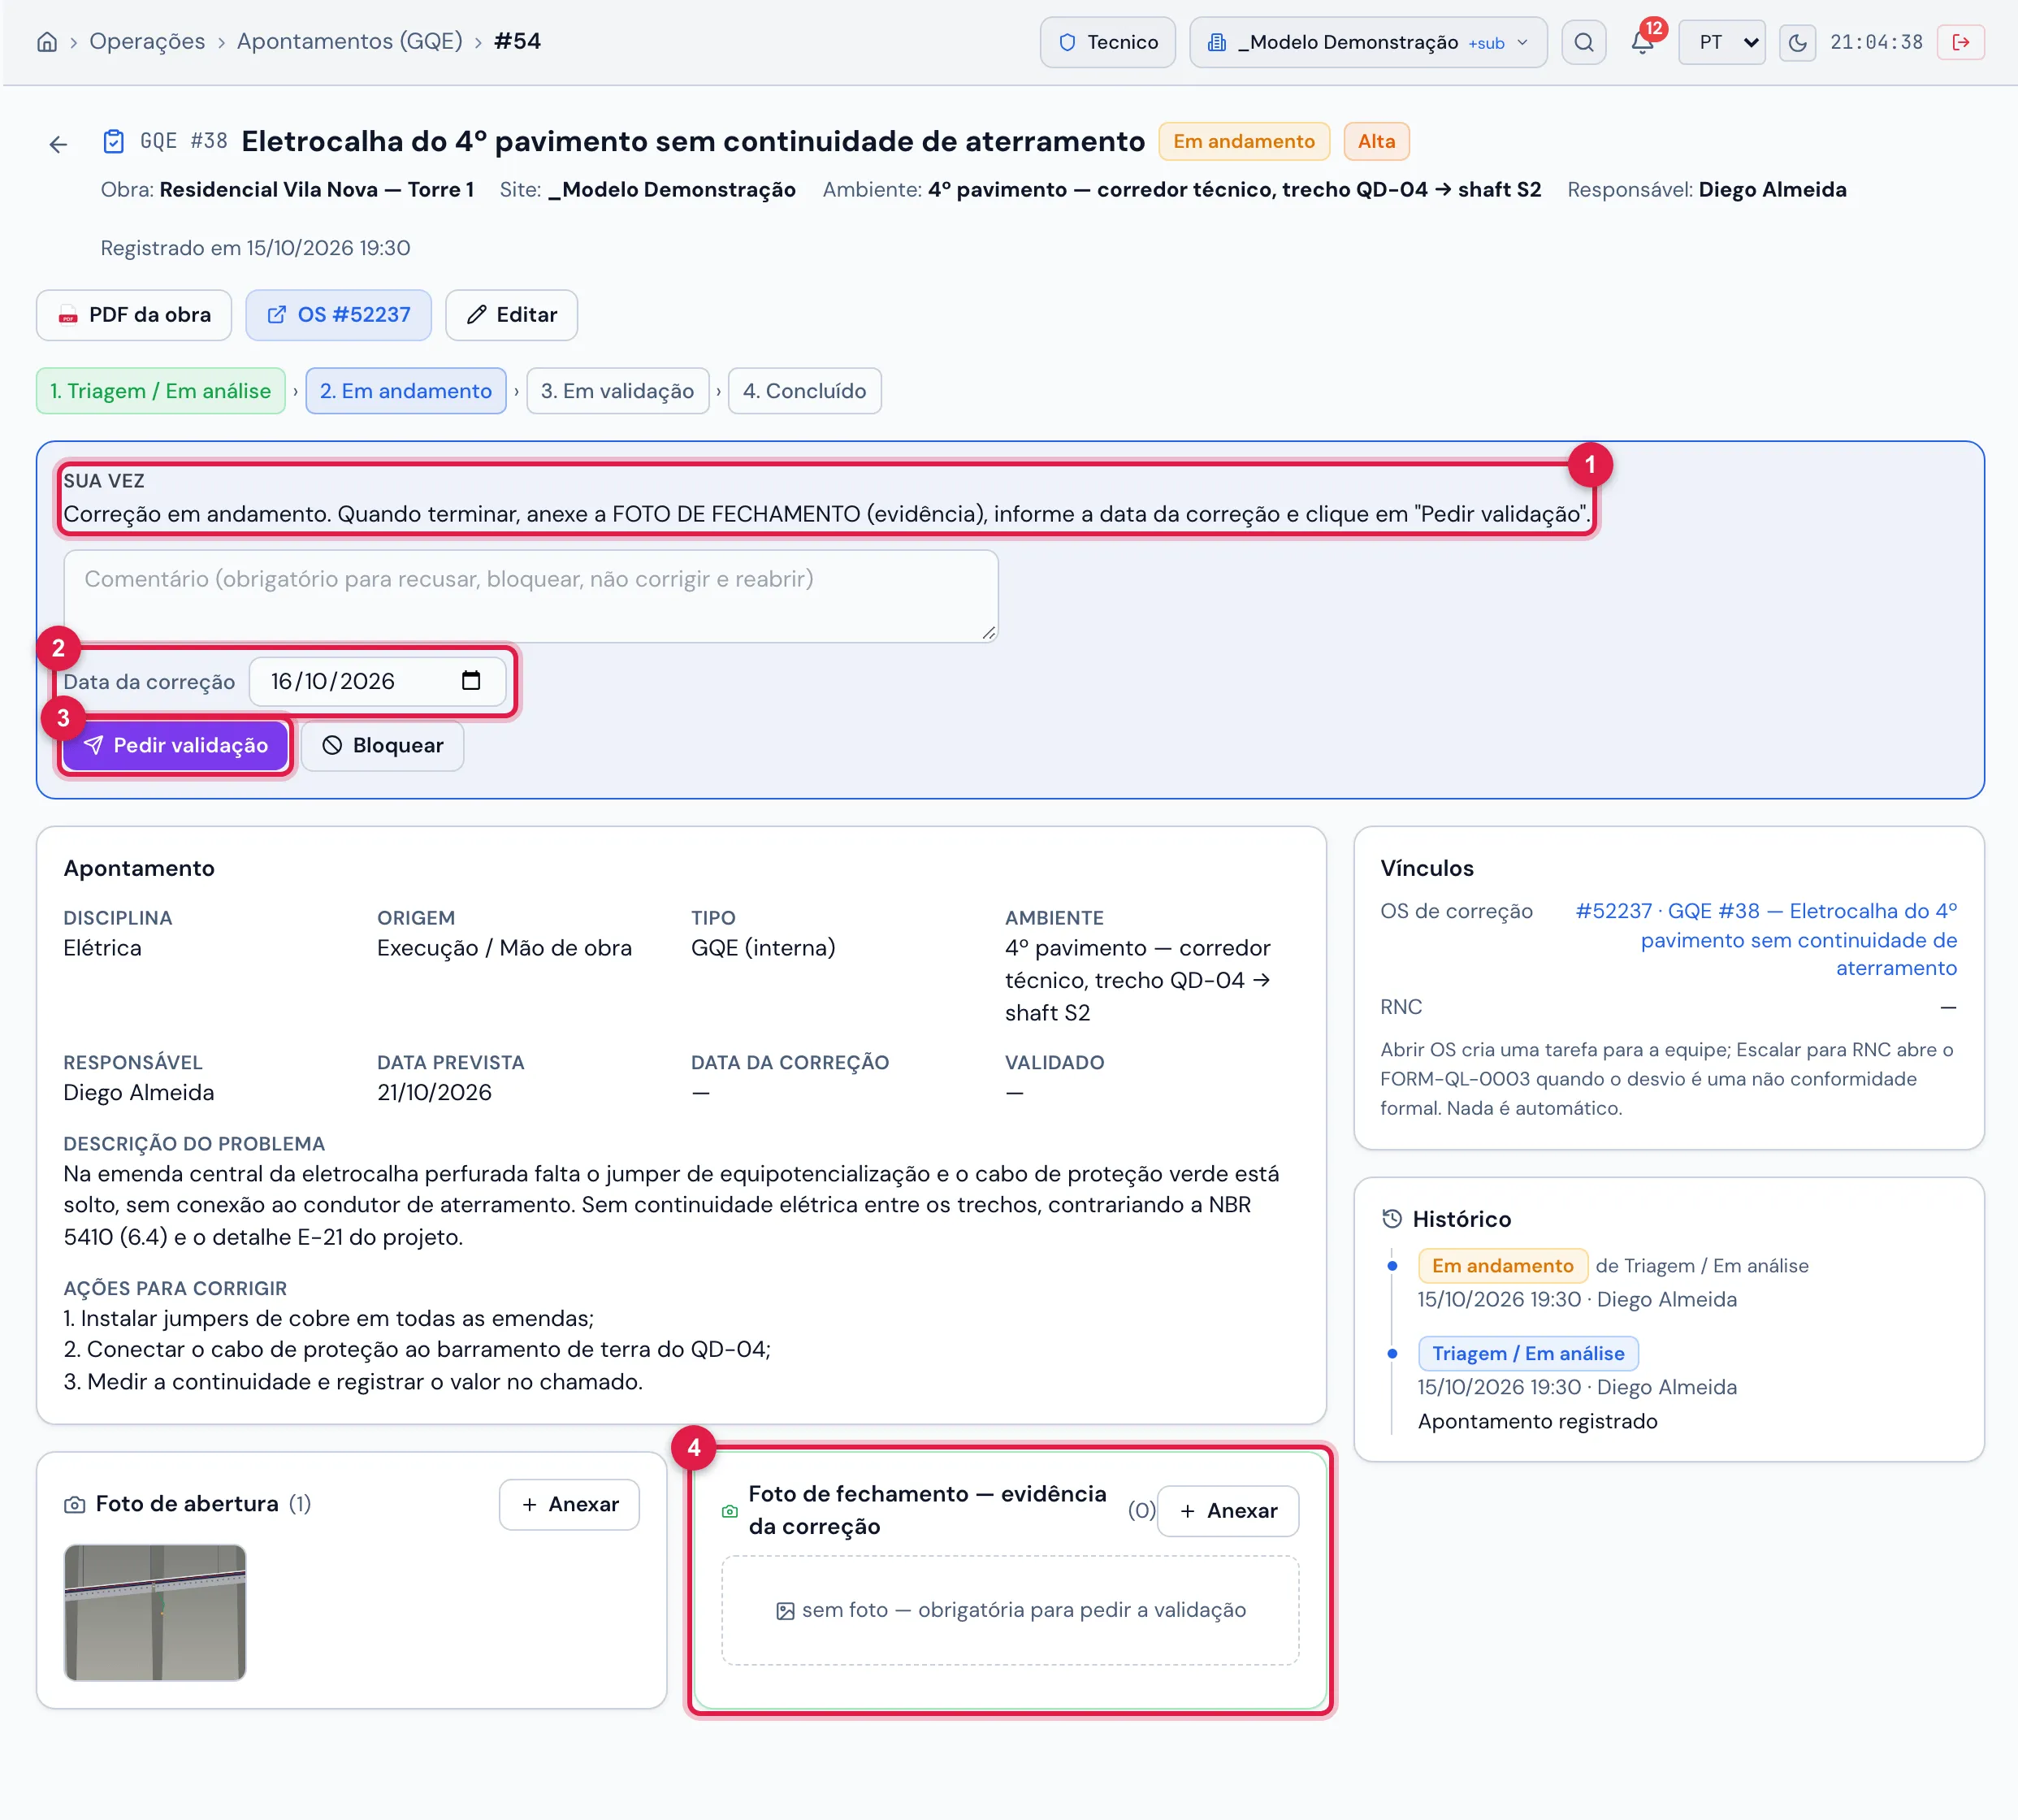Image resolution: width=2018 pixels, height=1820 pixels.
Task: Click the Tecnico role badge
Action: [1107, 42]
